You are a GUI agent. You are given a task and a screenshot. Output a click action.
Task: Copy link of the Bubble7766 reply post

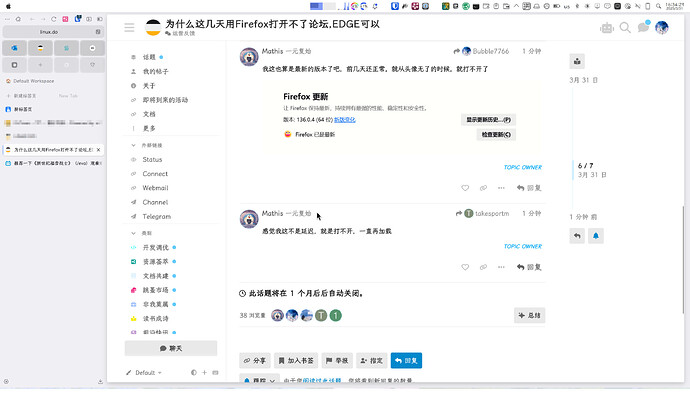tap(483, 188)
